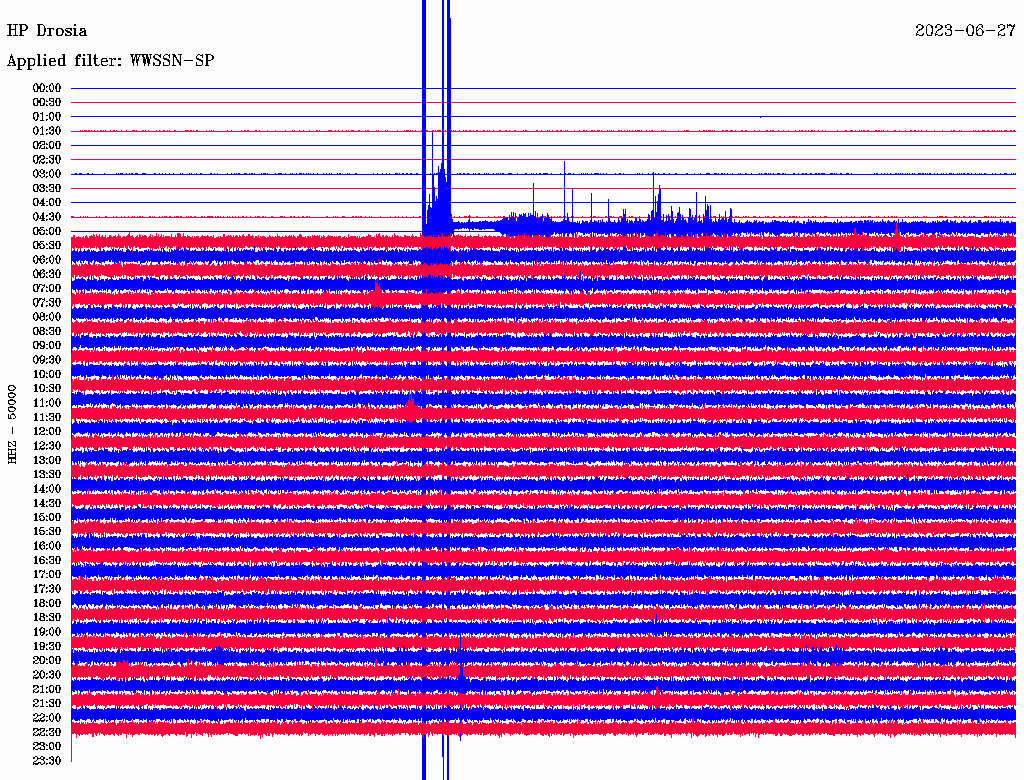Click the vertical 'HHZ - 50000' axis label
1024x780 pixels.
point(12,425)
